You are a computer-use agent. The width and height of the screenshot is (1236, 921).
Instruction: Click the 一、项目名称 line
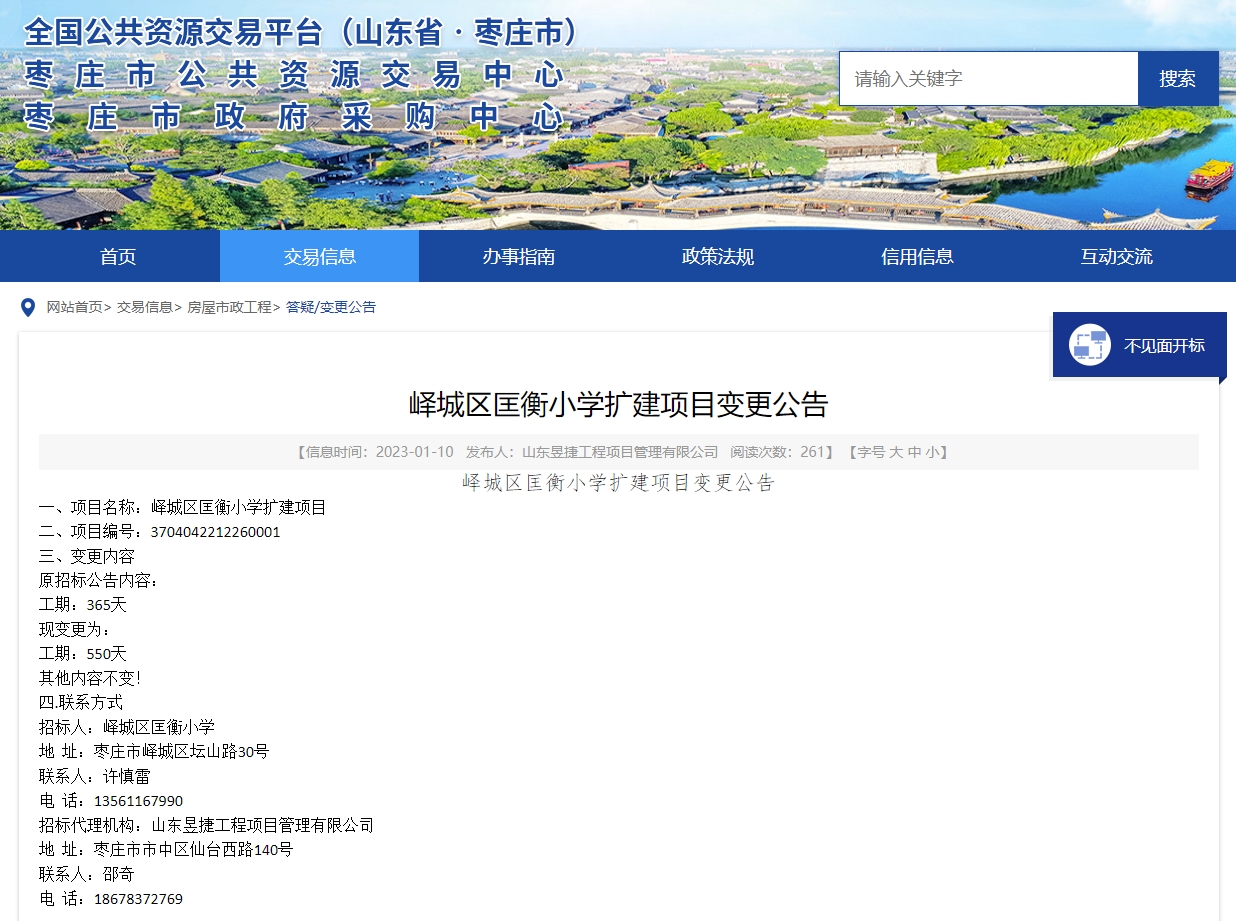[183, 507]
